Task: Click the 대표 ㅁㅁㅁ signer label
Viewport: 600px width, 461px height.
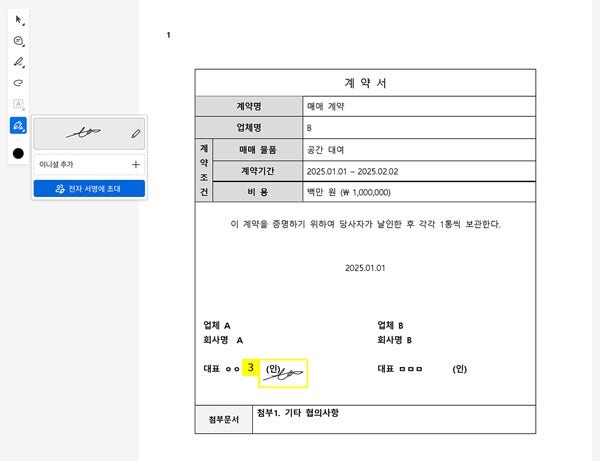Action: 400,369
